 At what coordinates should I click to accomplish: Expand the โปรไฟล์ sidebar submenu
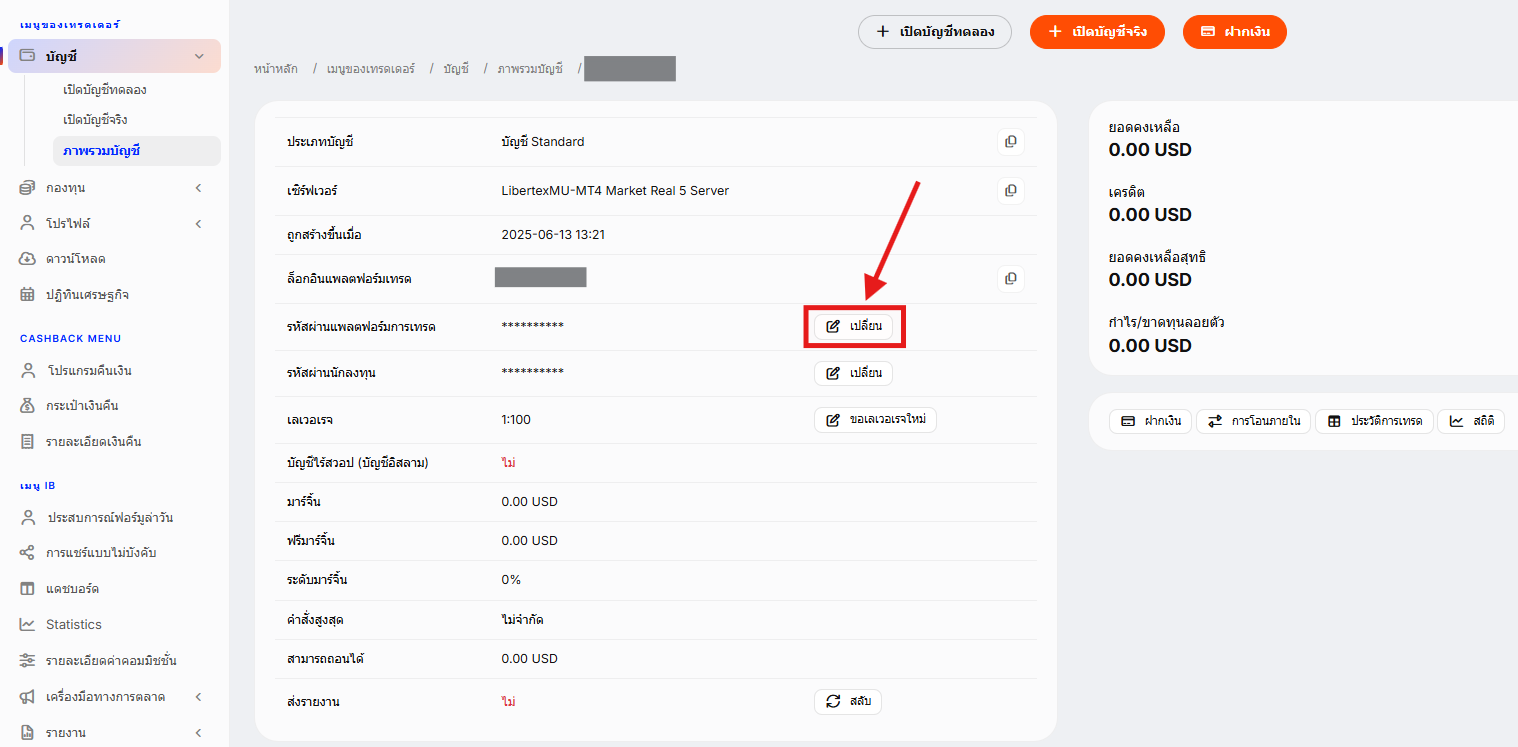199,223
